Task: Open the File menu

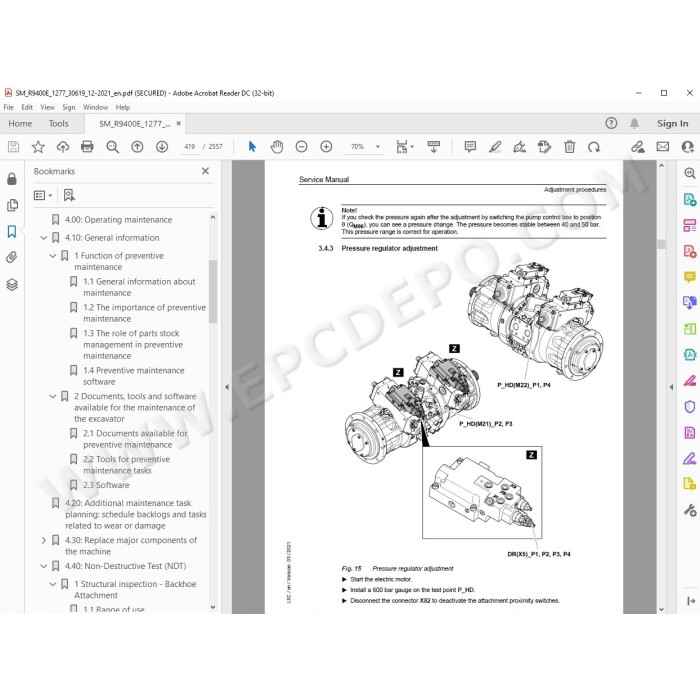Action: tap(8, 107)
